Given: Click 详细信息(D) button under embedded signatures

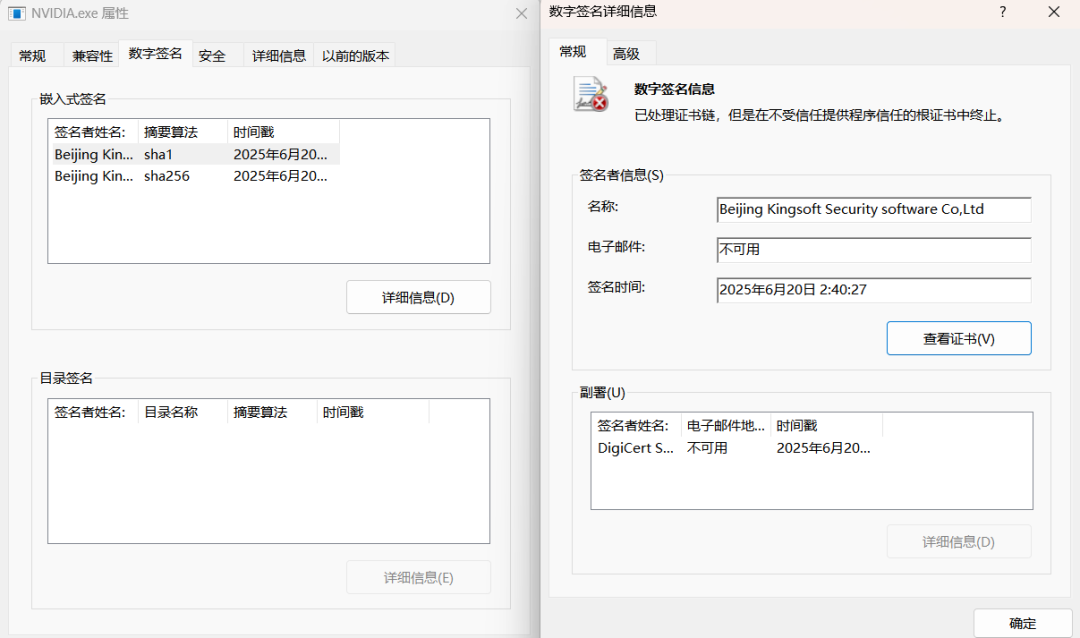Looking at the screenshot, I should tap(418, 298).
